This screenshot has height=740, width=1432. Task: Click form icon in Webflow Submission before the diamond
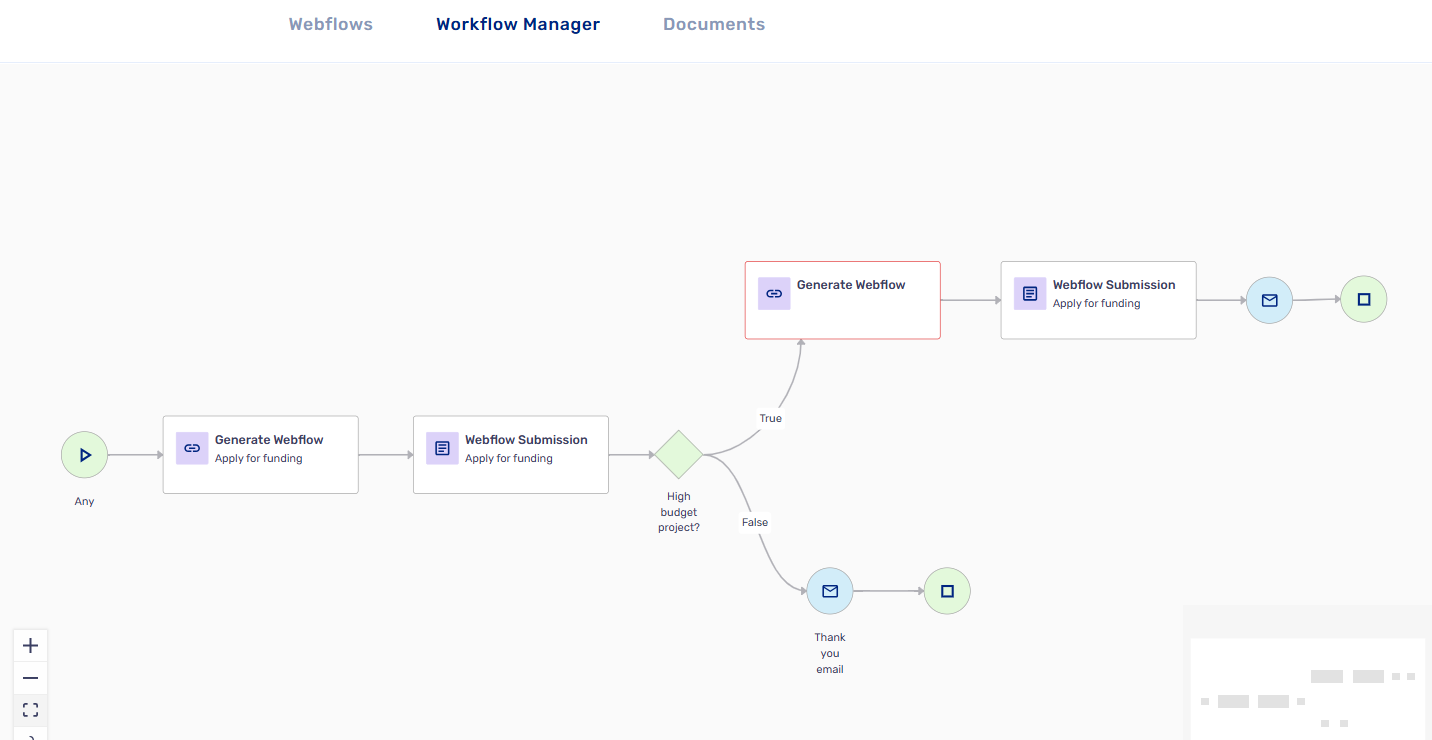pyautogui.click(x=442, y=448)
